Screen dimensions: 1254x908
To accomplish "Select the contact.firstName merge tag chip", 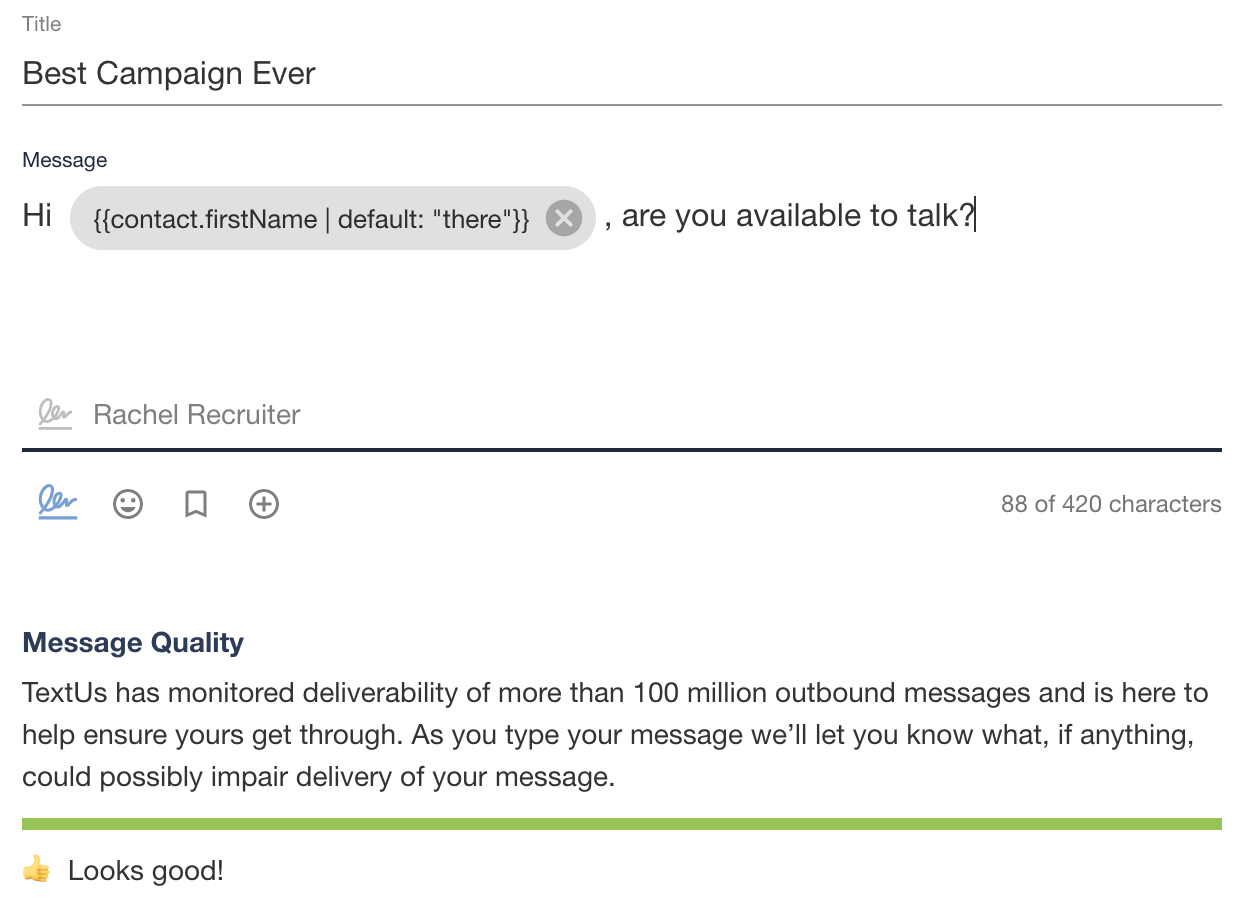I will point(310,218).
